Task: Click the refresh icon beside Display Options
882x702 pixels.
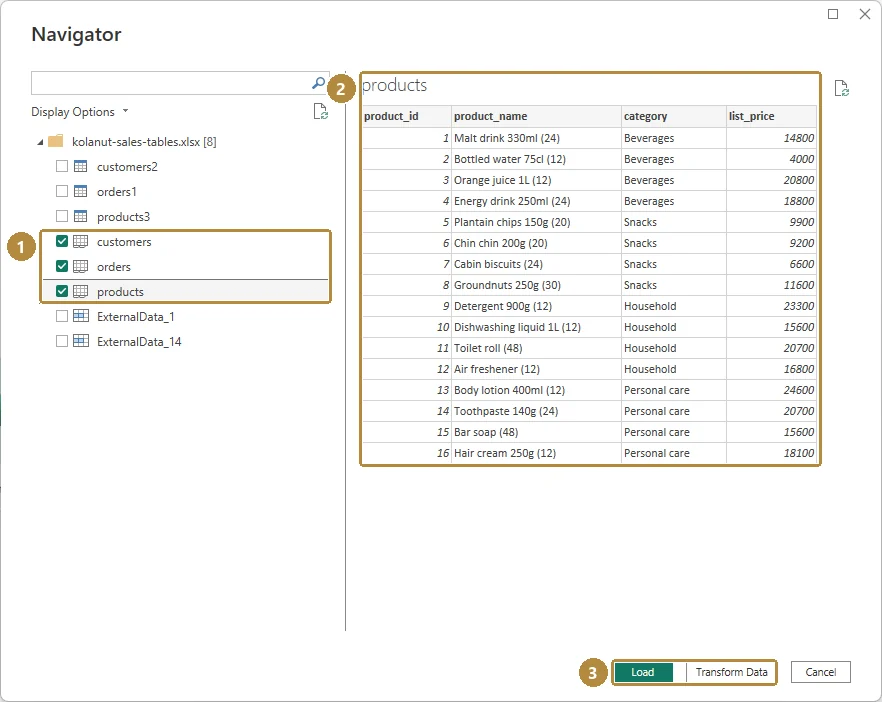Action: pos(320,111)
